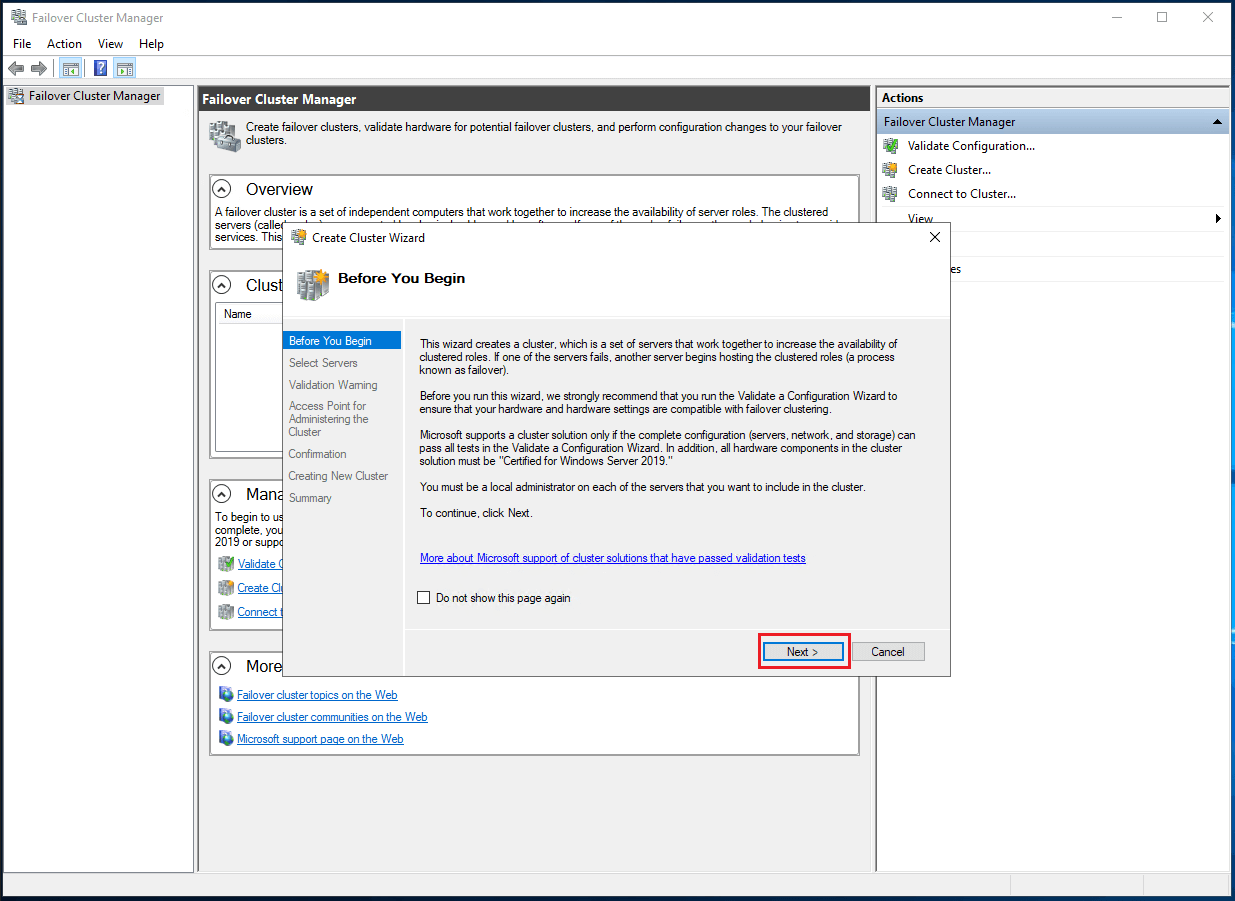Click the Create Cluster icon in Actions pane
Image resolution: width=1235 pixels, height=901 pixels.
[890, 170]
